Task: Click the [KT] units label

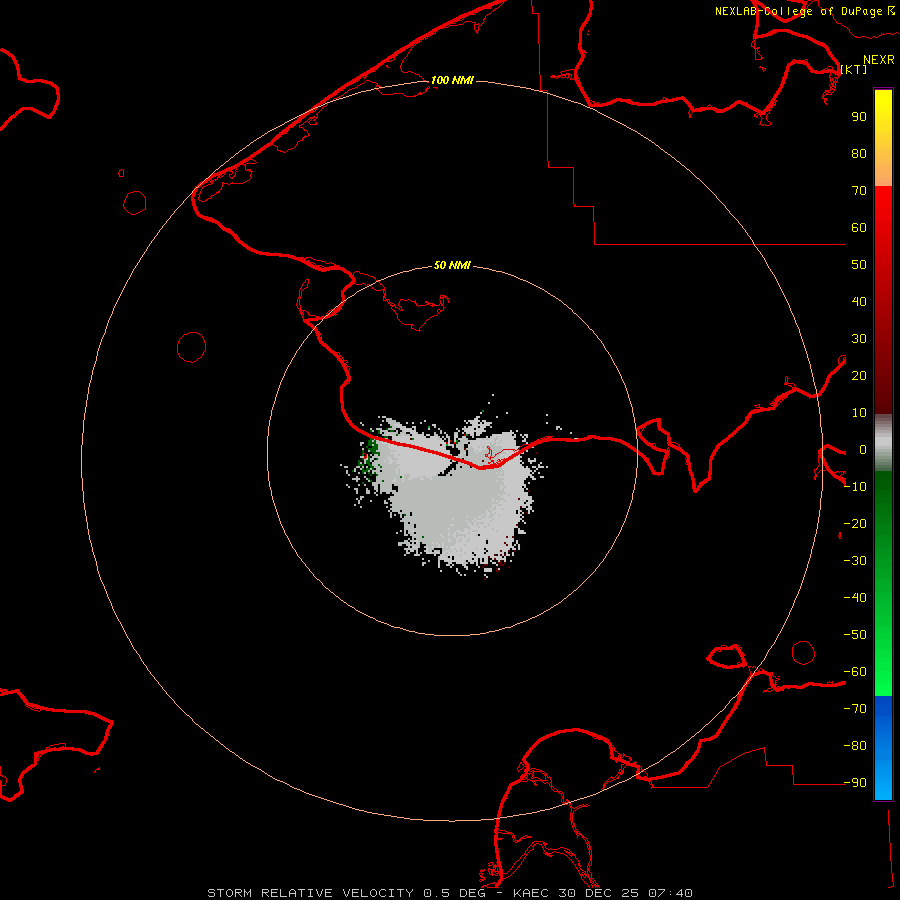Action: tap(854, 69)
